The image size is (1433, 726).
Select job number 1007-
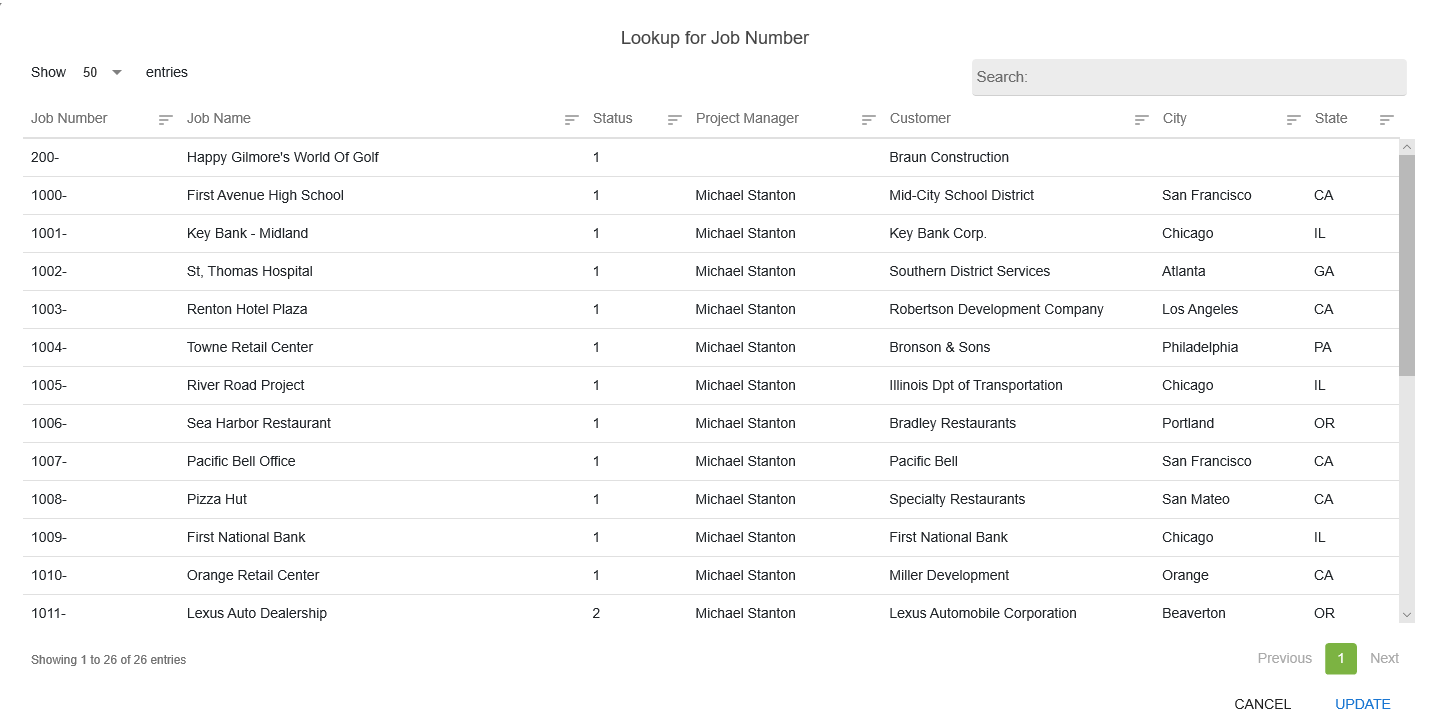pos(49,461)
